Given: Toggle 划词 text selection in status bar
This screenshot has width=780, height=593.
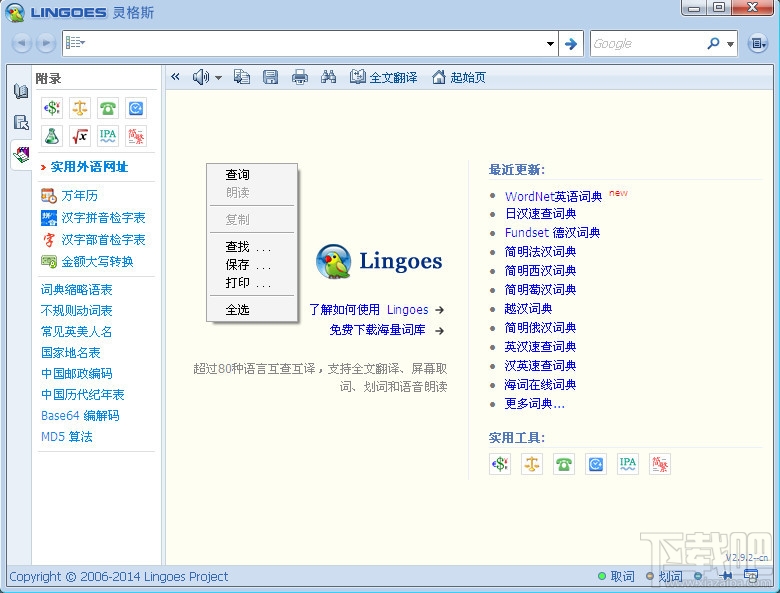Looking at the screenshot, I should click(664, 576).
